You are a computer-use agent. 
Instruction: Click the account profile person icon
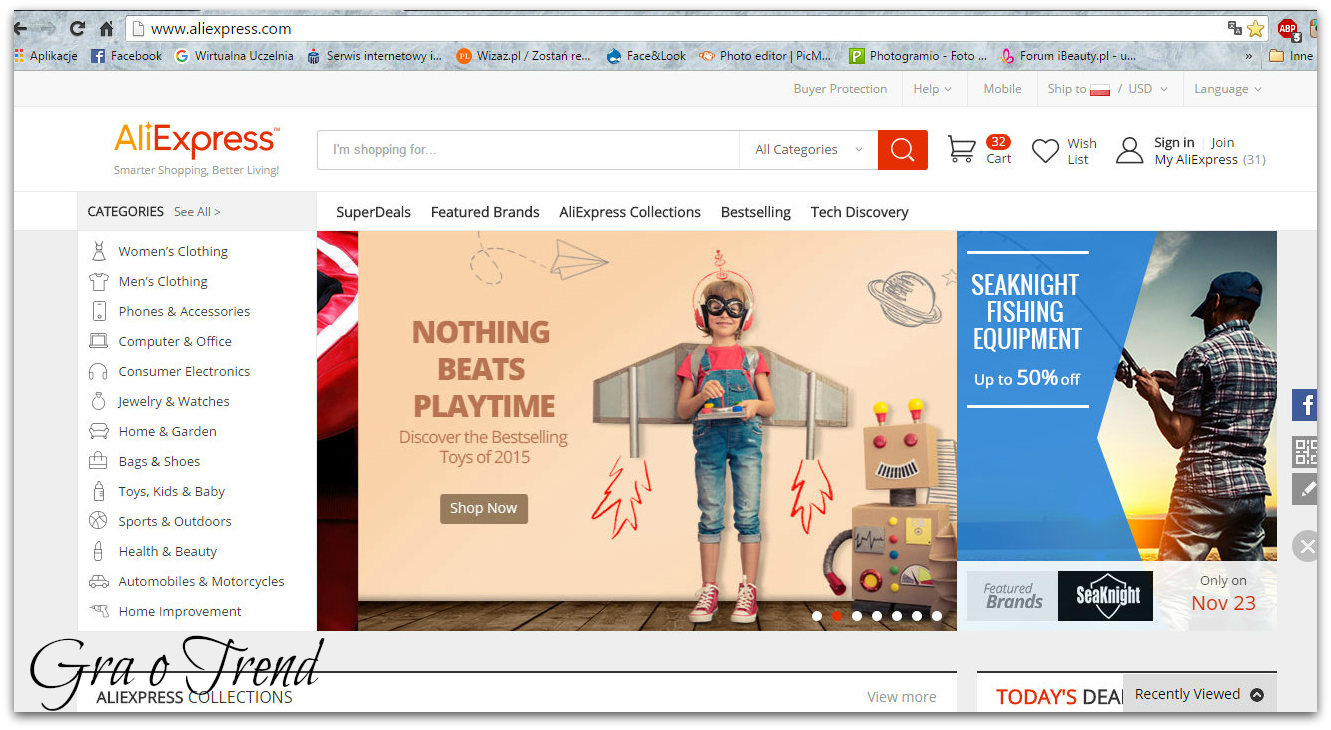click(x=1129, y=151)
